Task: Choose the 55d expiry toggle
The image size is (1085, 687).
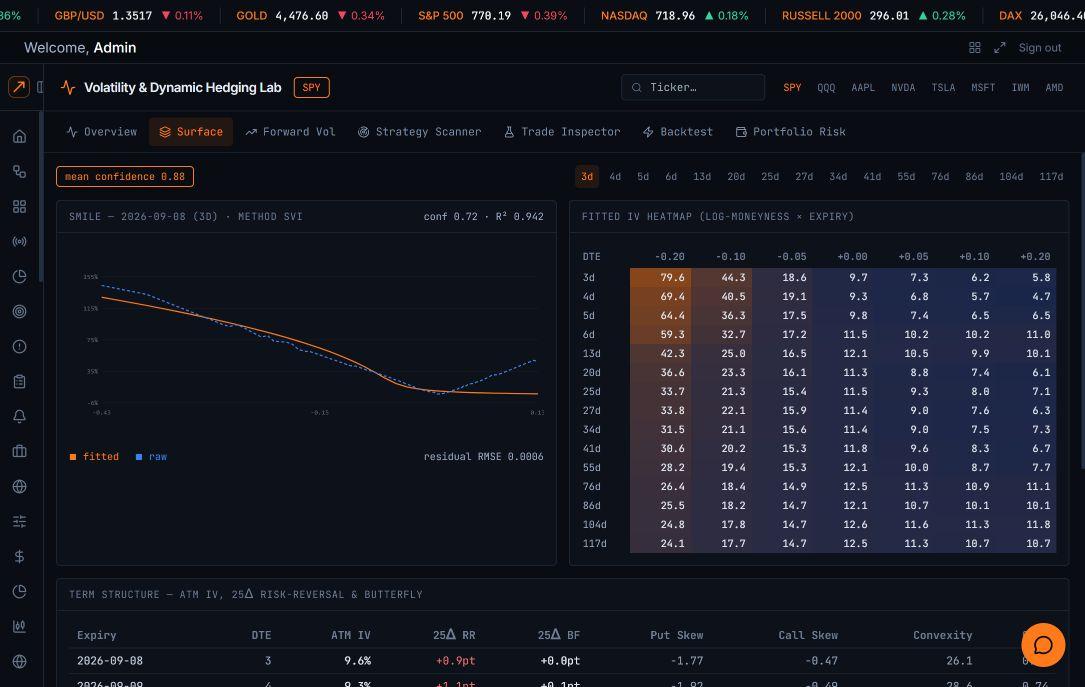Action: [x=906, y=176]
